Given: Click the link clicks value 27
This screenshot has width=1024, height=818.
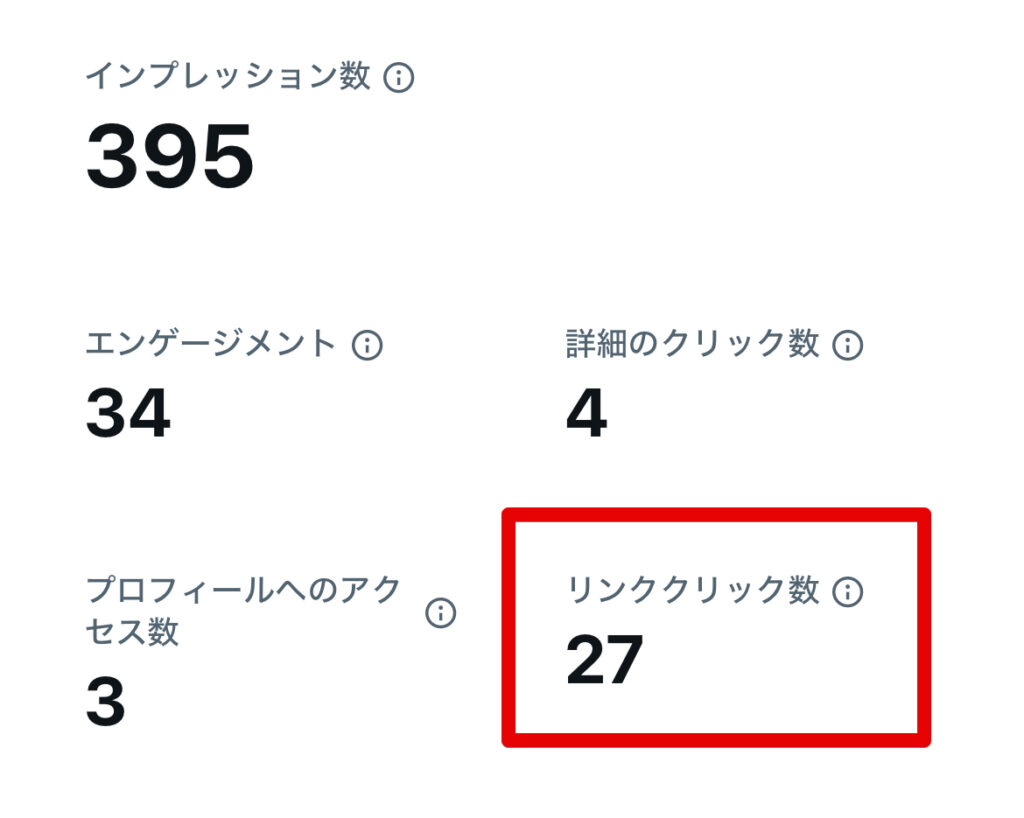Looking at the screenshot, I should point(604,660).
